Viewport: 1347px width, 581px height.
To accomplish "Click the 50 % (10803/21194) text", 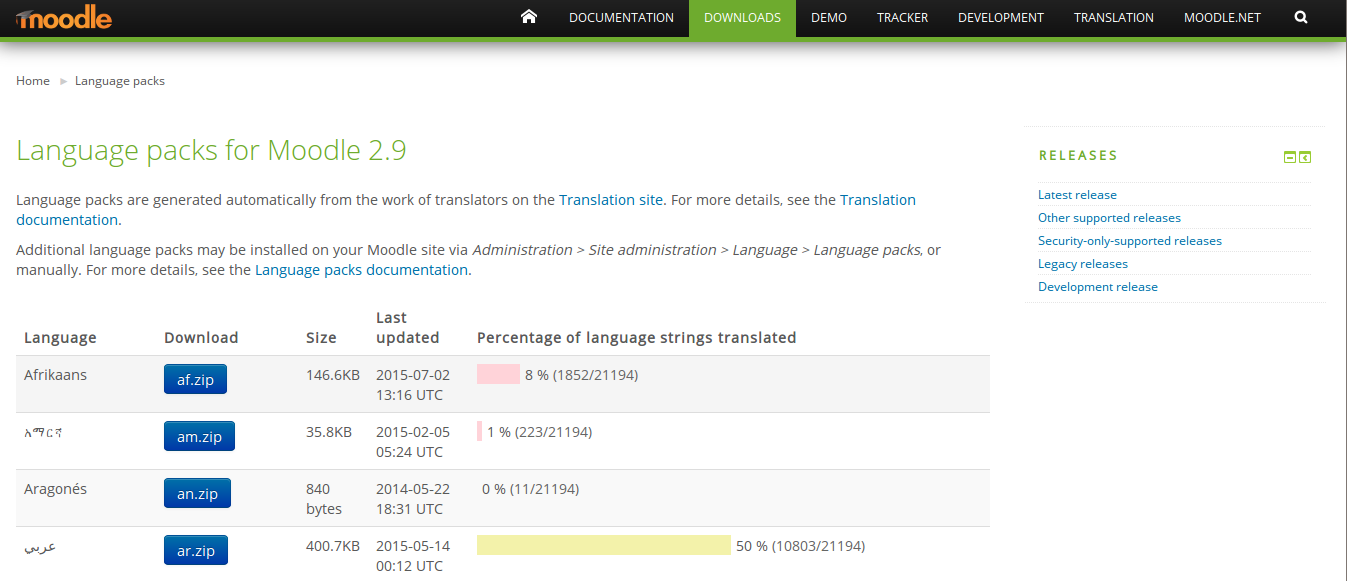I will pyautogui.click(x=800, y=546).
